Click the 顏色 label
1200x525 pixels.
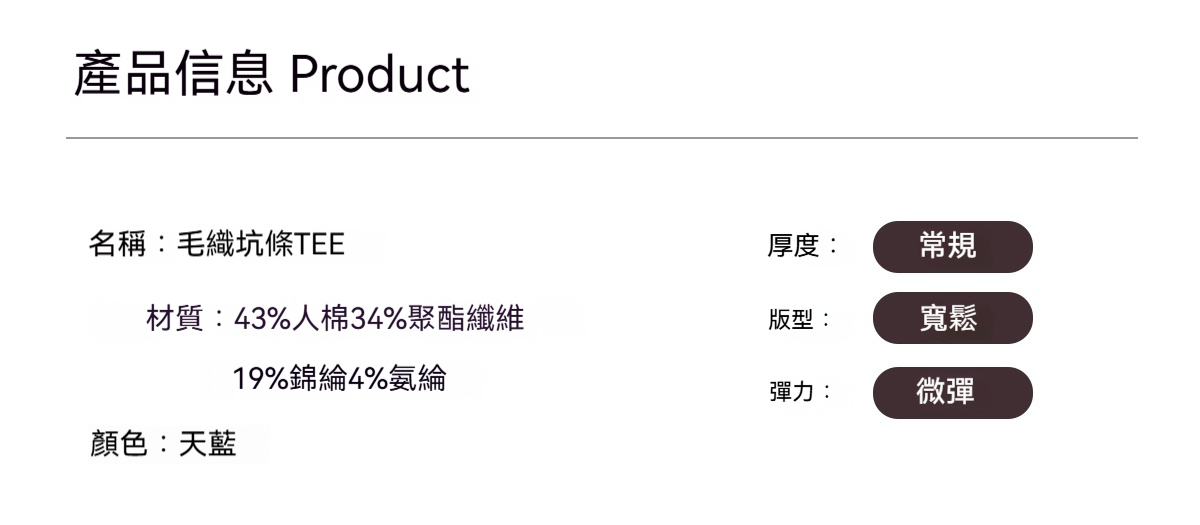tap(119, 445)
